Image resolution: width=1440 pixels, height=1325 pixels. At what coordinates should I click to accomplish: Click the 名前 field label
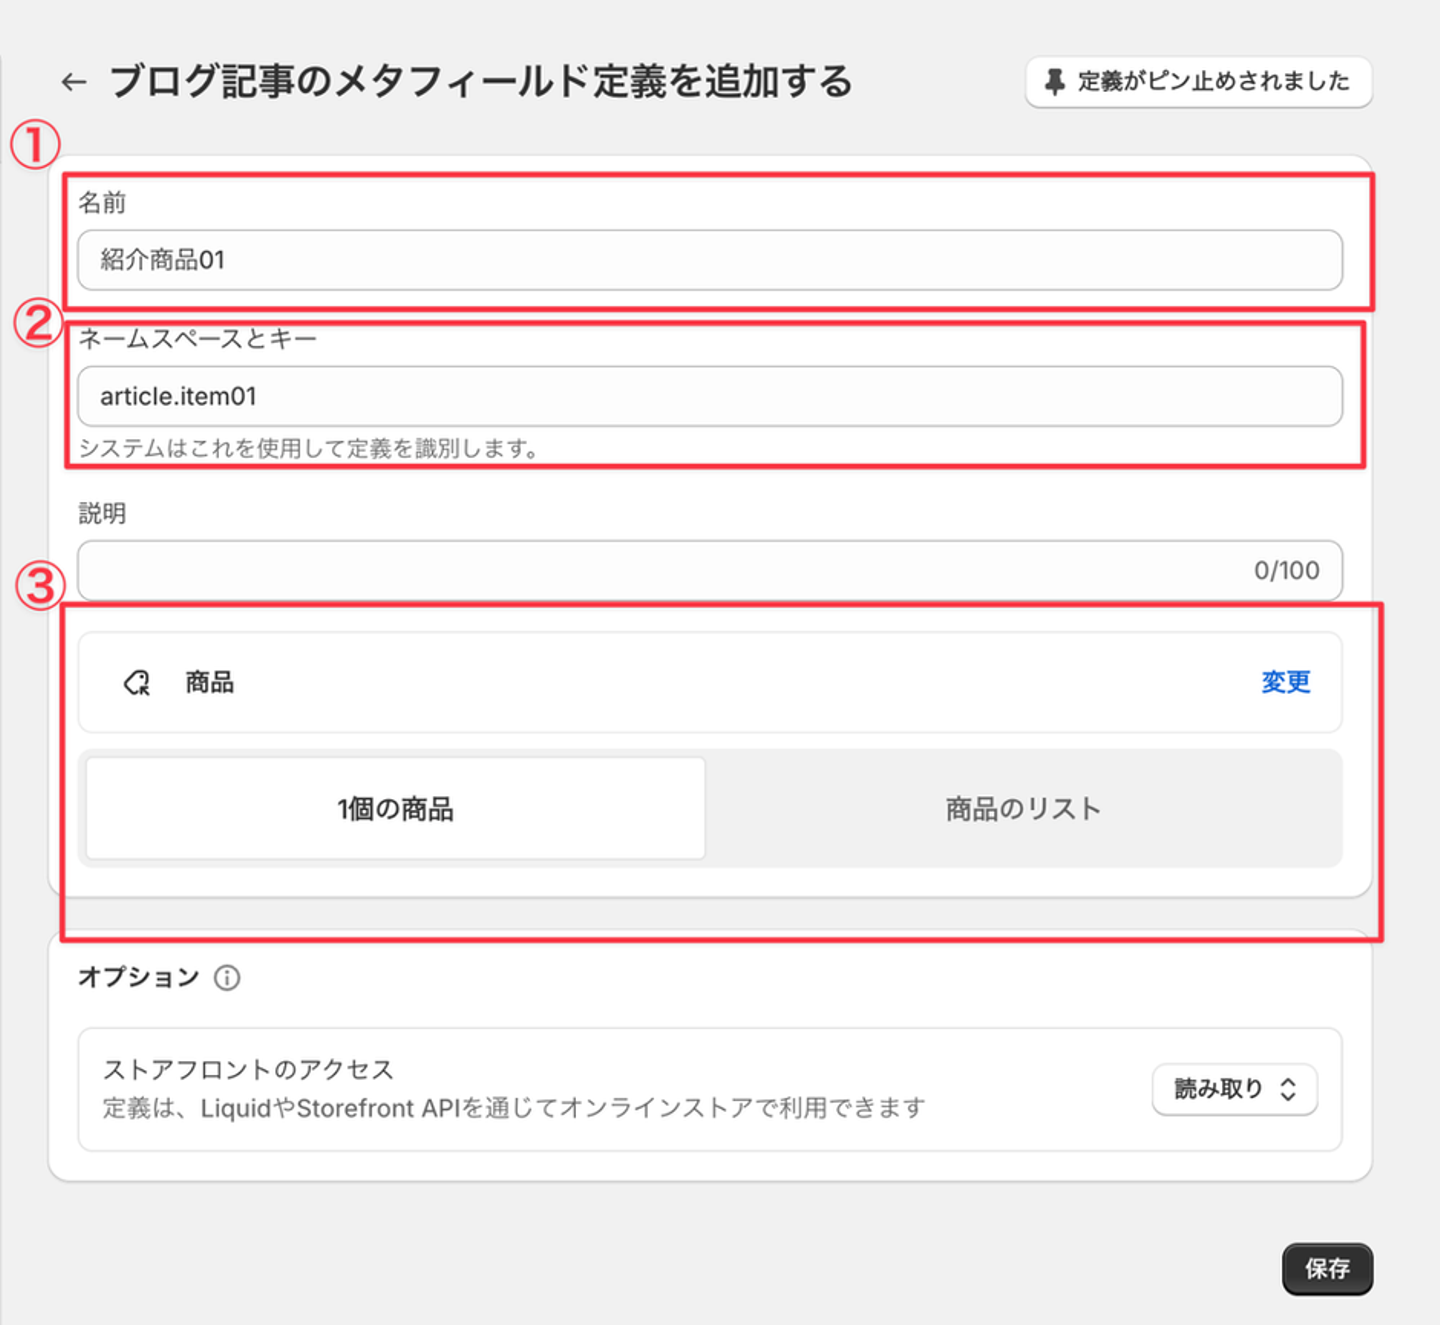[102, 203]
